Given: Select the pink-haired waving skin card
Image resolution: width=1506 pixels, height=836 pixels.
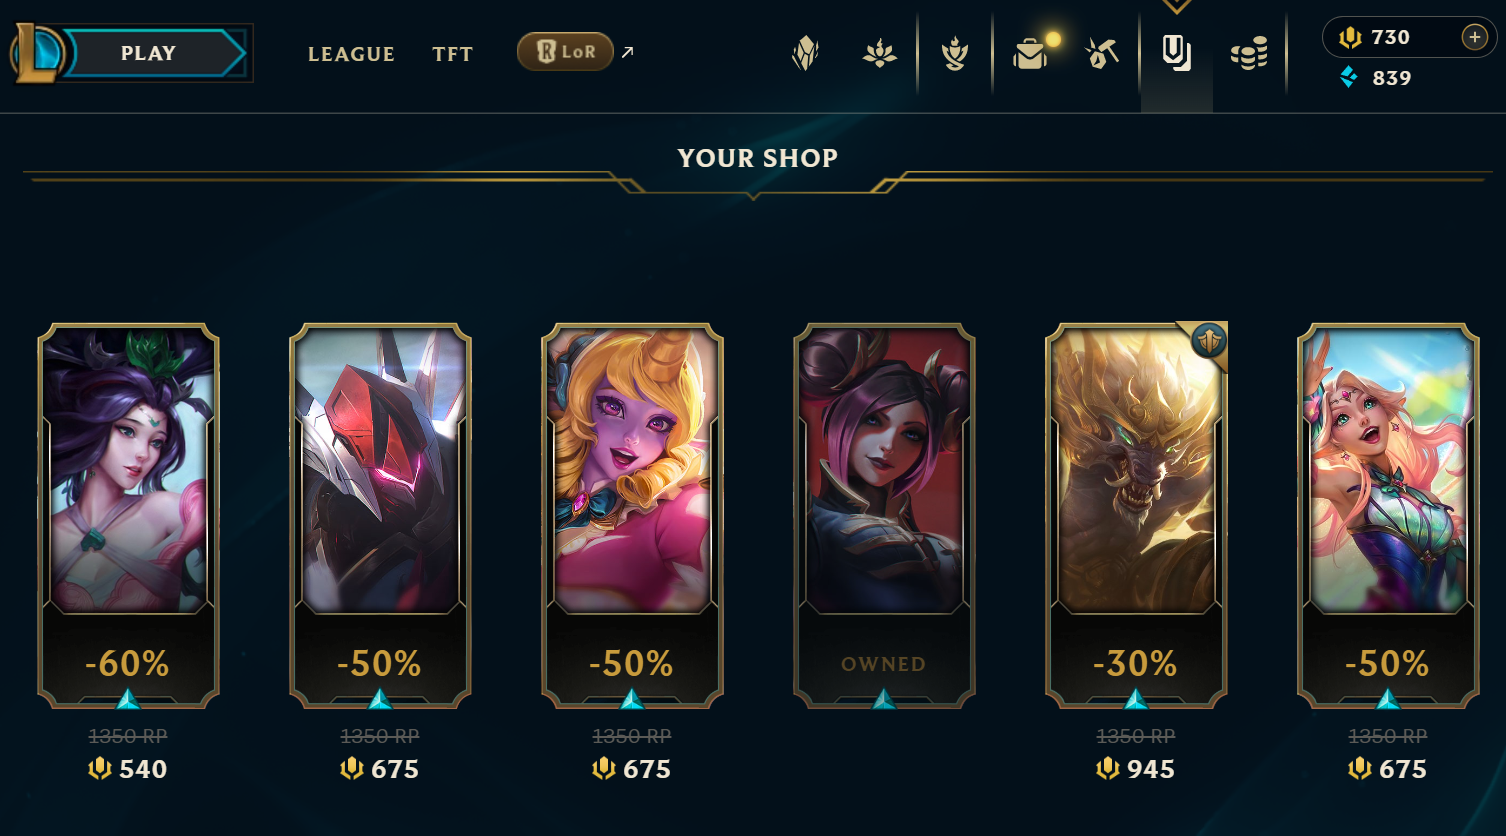Looking at the screenshot, I should (1388, 515).
